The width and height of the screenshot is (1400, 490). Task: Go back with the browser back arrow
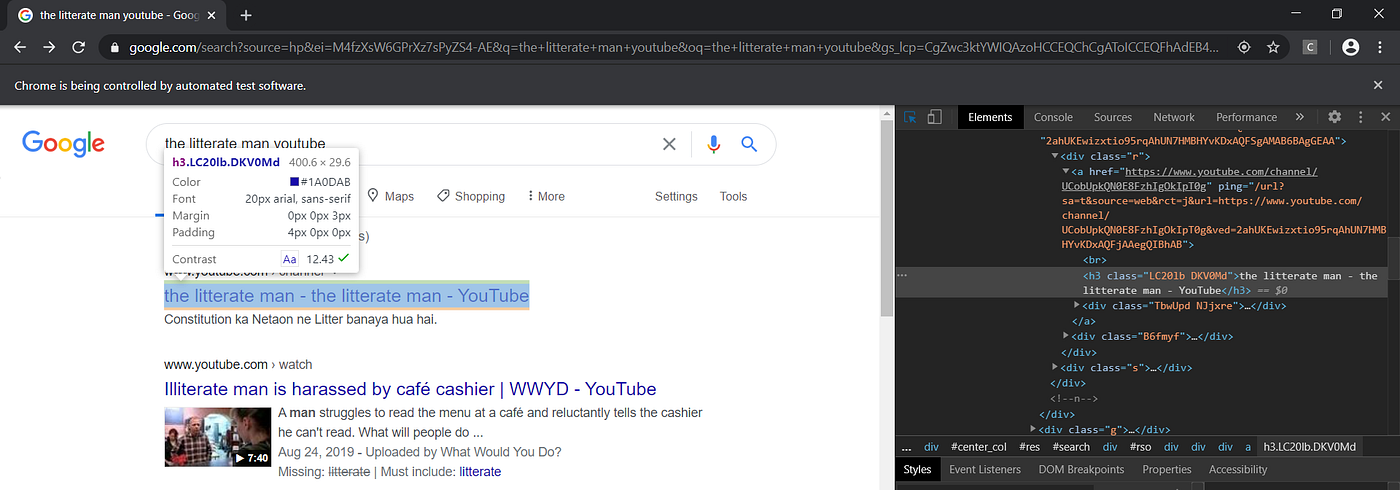click(21, 47)
